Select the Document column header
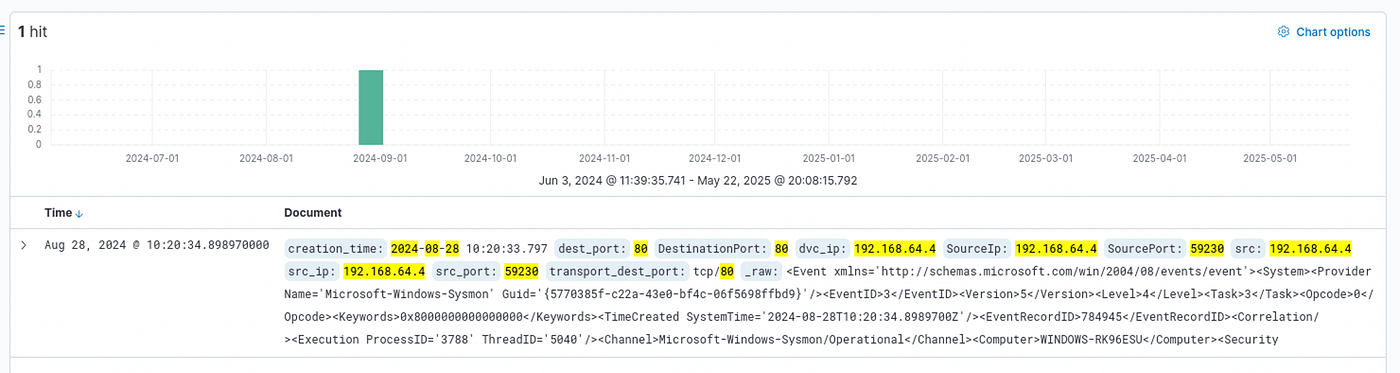The image size is (1400, 373). 313,213
